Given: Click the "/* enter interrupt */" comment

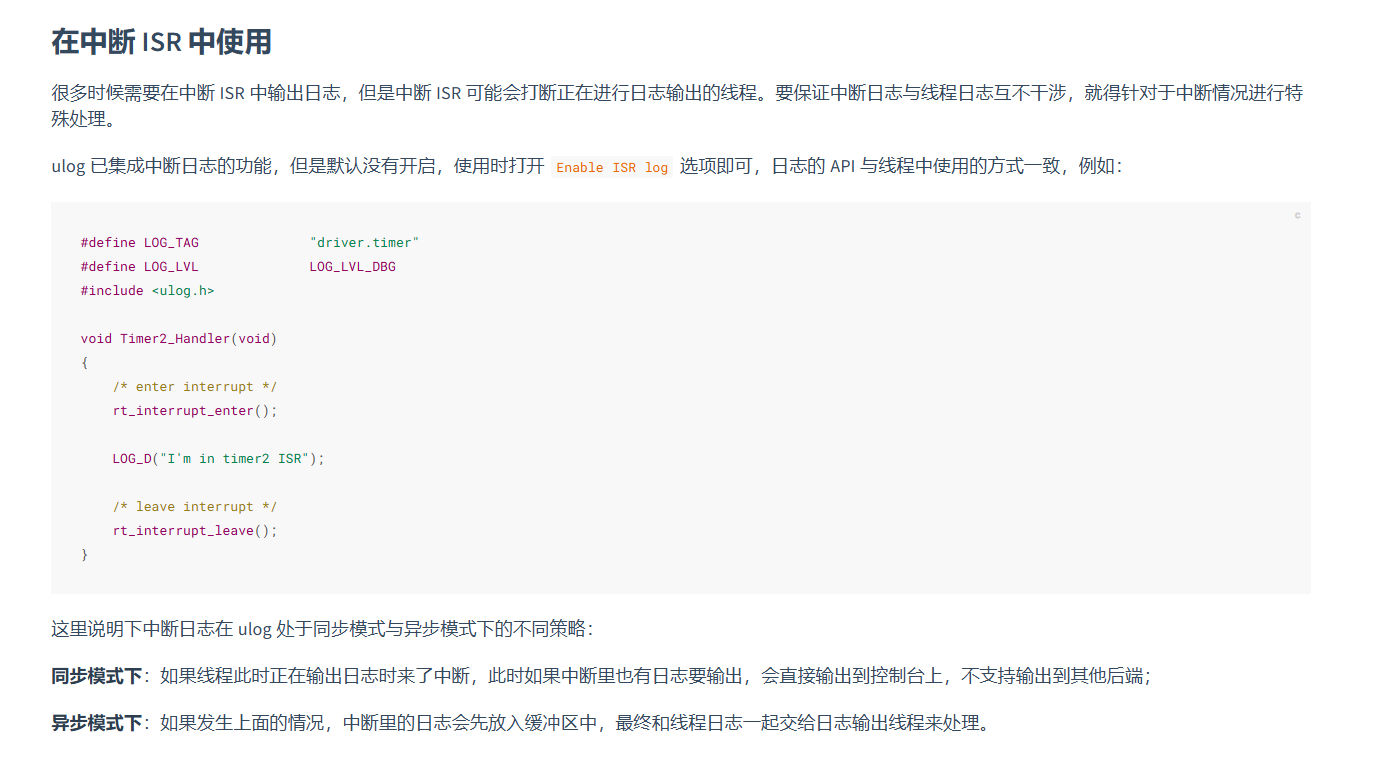Looking at the screenshot, I should click(194, 387).
